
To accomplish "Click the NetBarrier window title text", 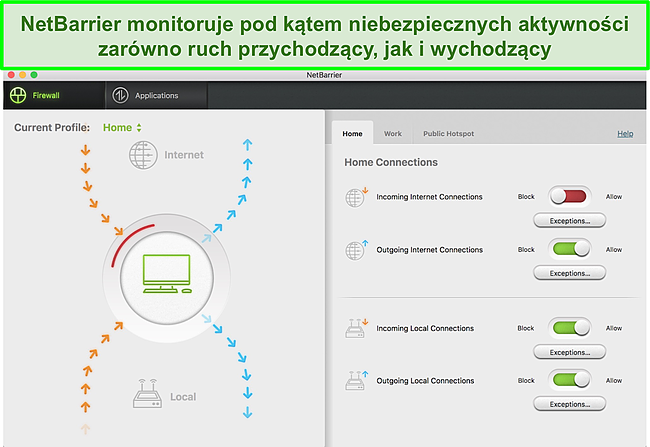I will point(324,75).
